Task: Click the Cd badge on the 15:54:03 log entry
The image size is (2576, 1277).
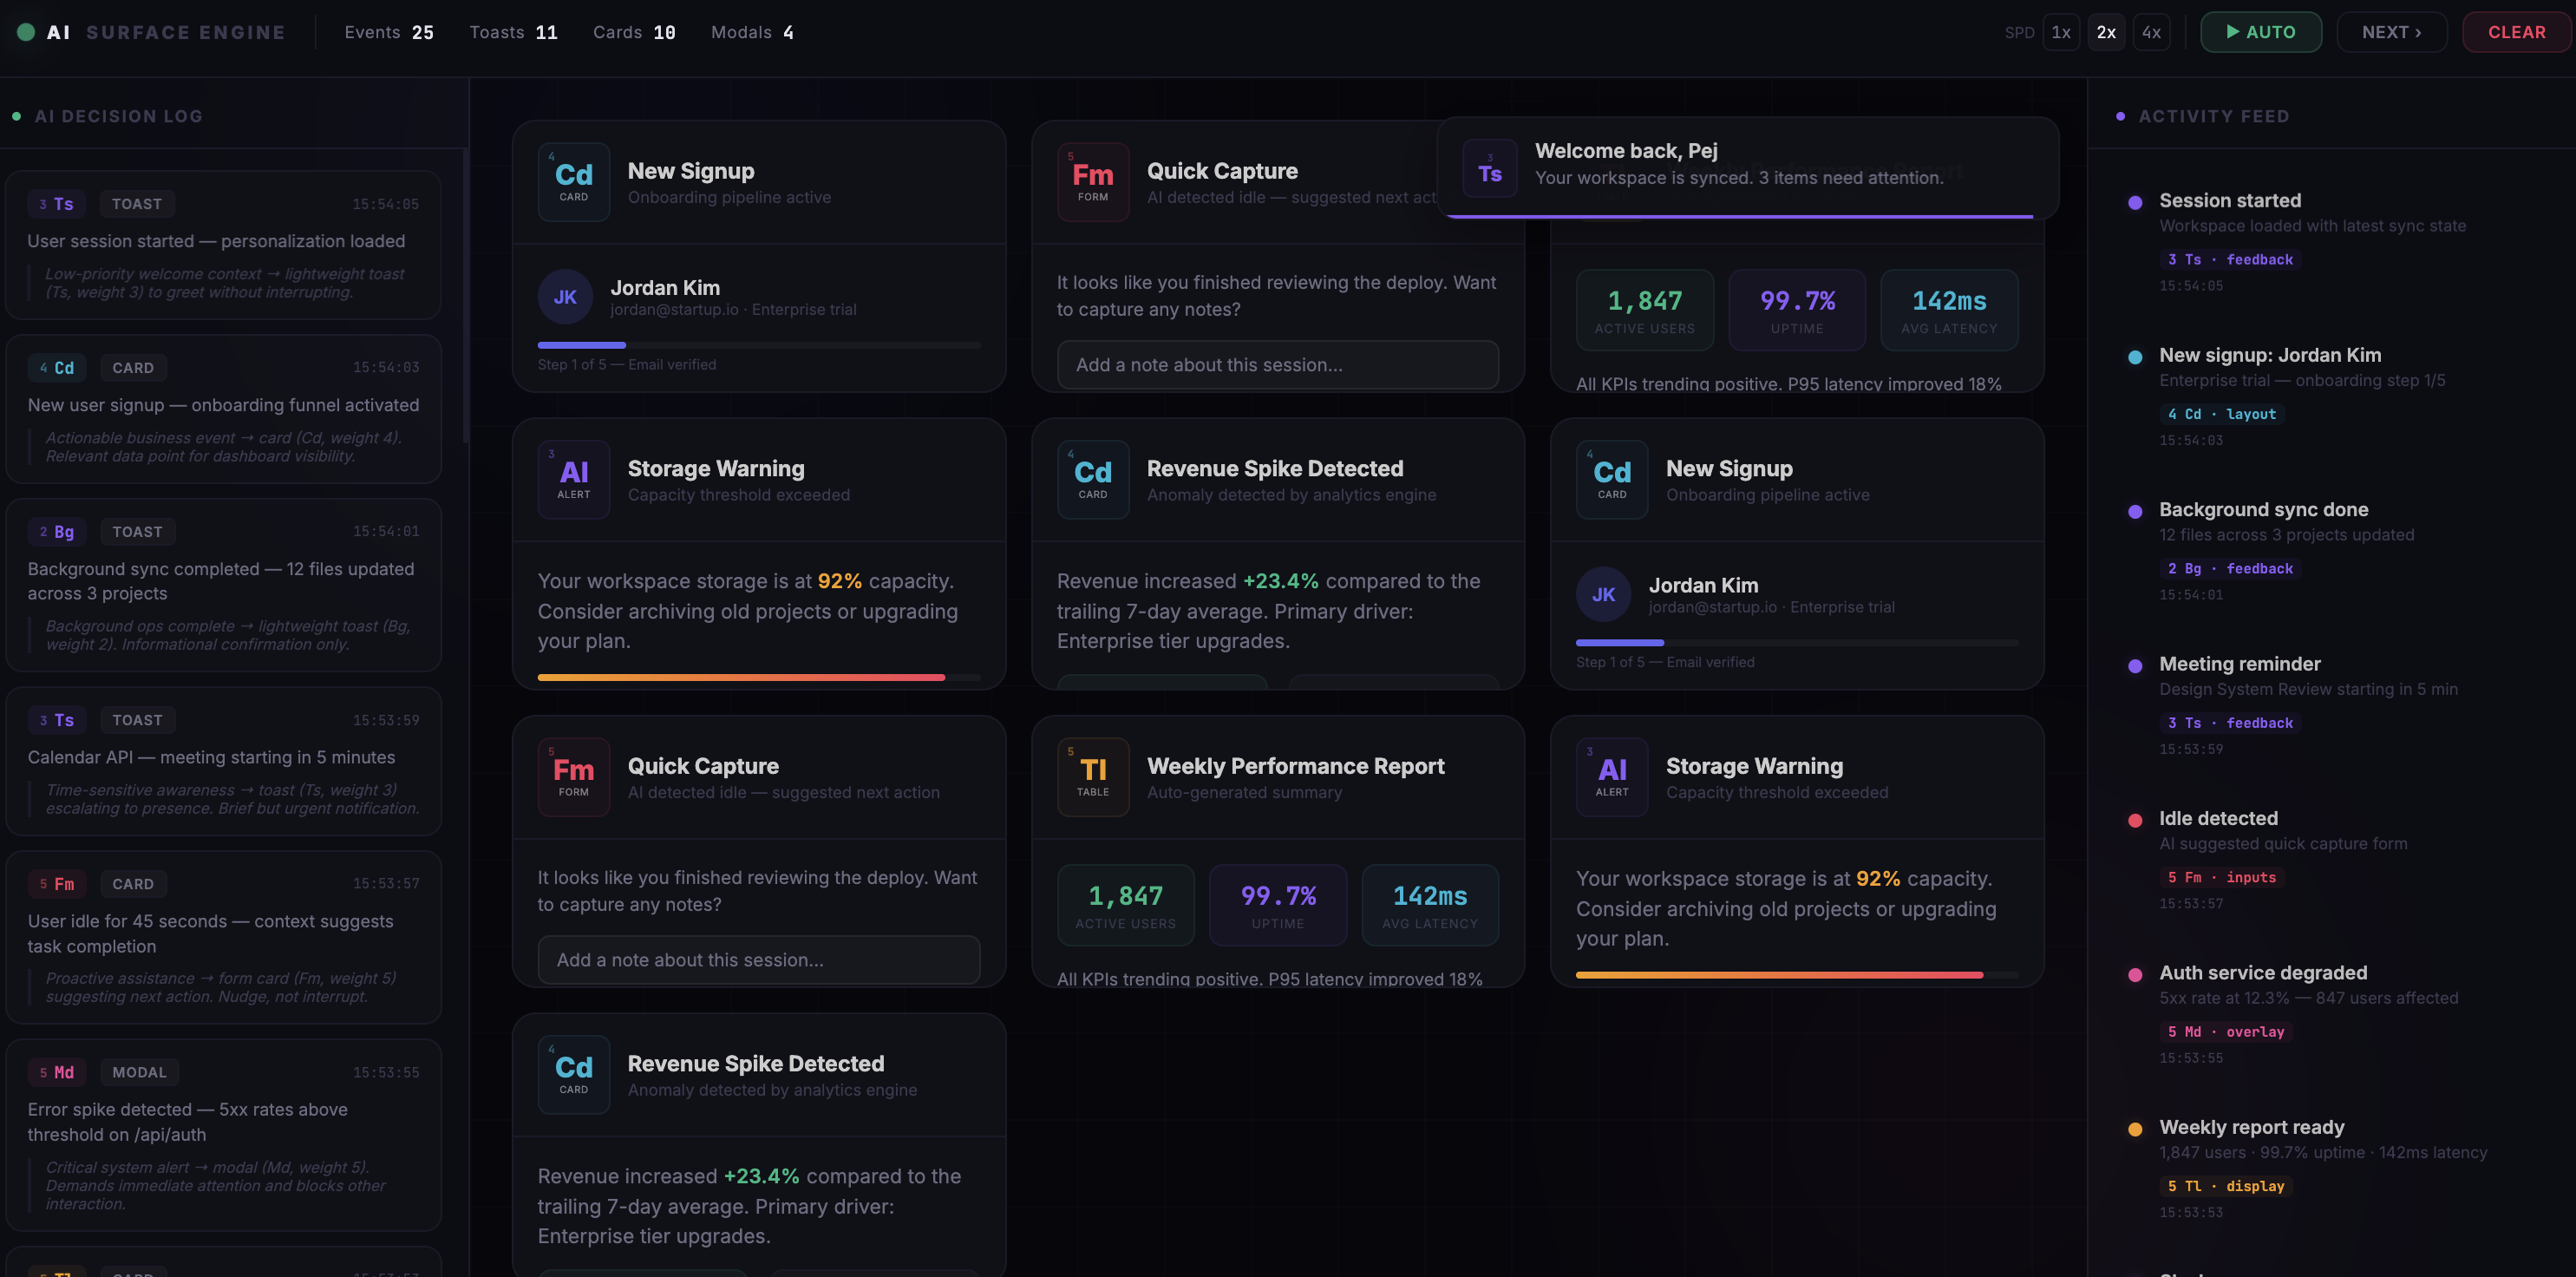Action: (56, 368)
